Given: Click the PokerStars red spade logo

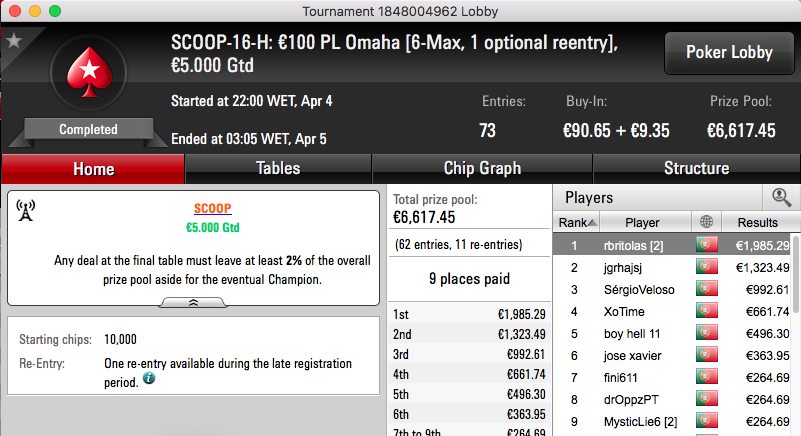Looking at the screenshot, I should coord(89,73).
